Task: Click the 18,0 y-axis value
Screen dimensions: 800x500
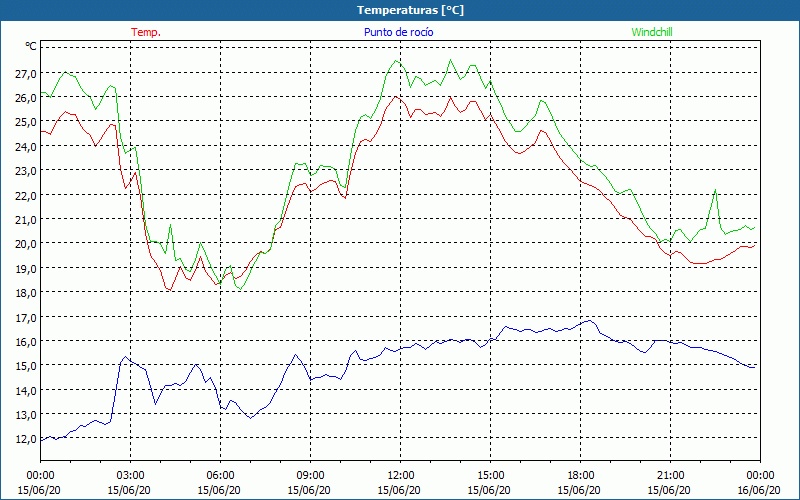Action: tap(25, 293)
